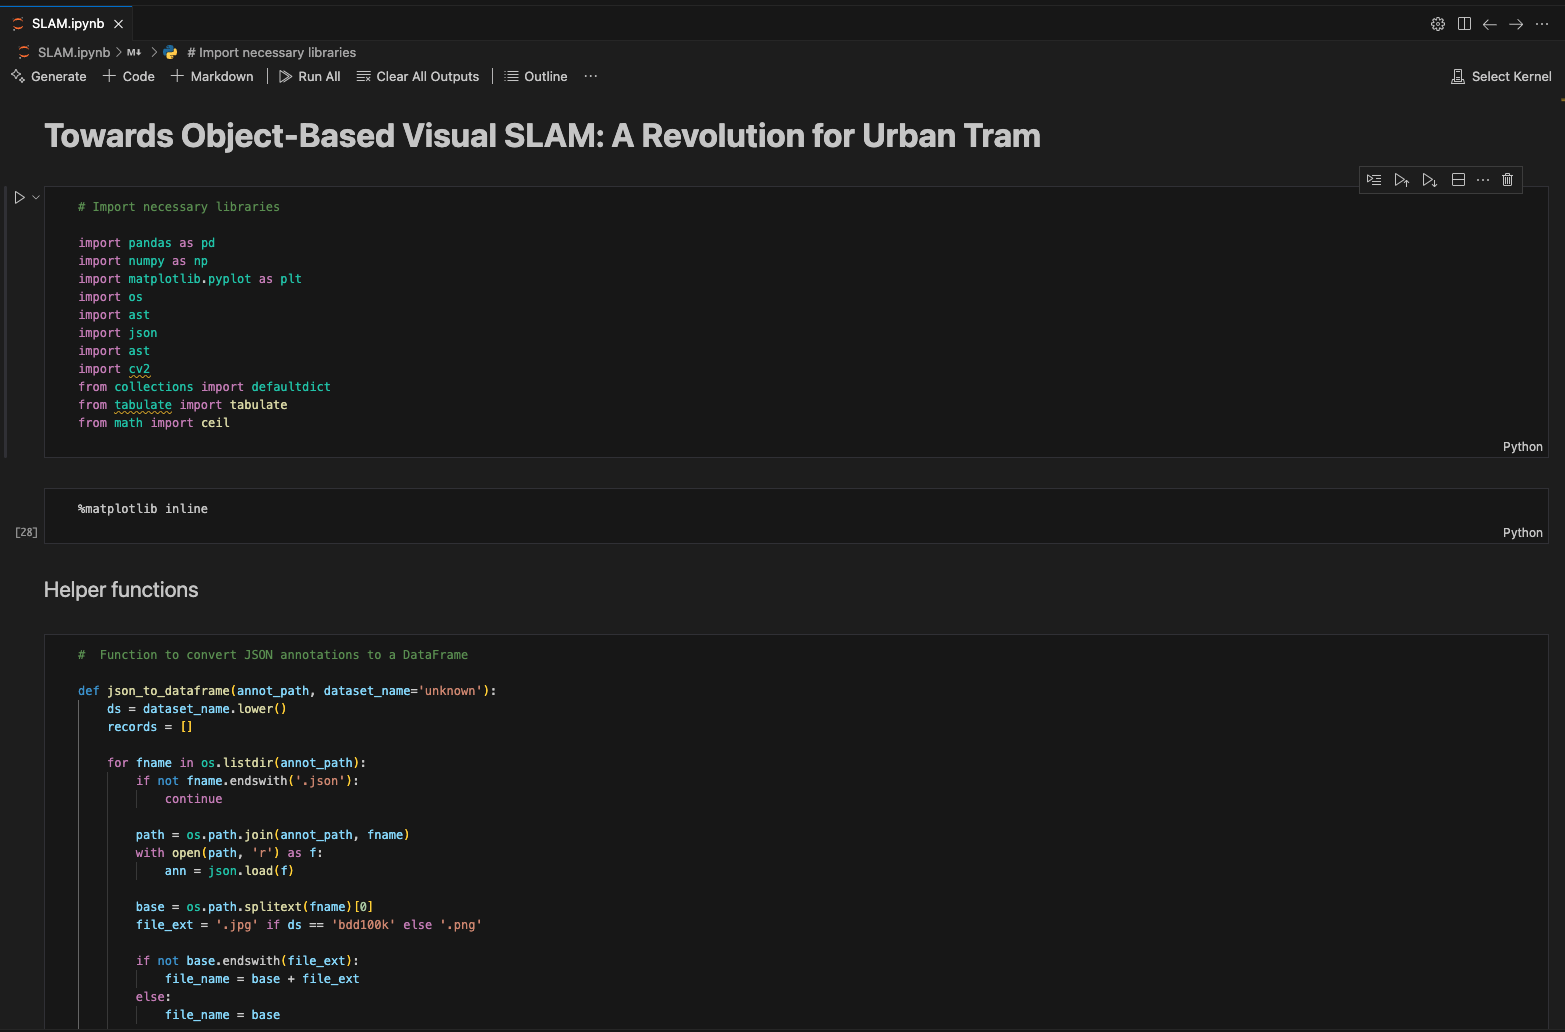This screenshot has height=1032, width=1565.
Task: Open the Select Kernel picker
Action: 1501,77
